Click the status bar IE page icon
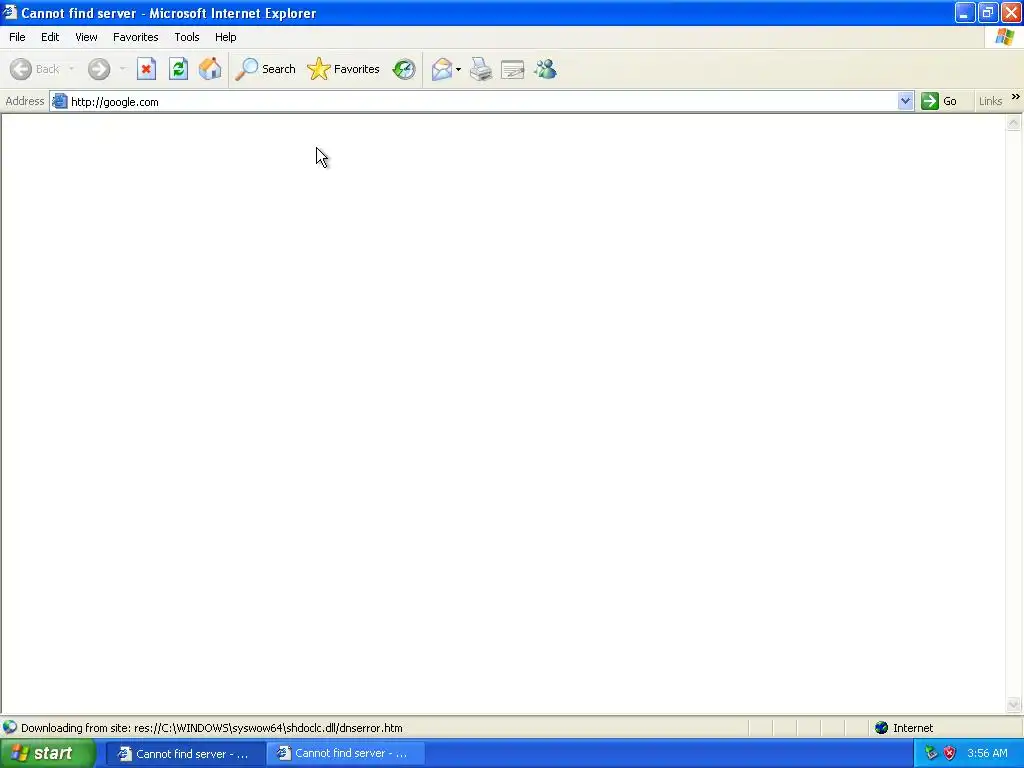This screenshot has width=1024, height=768. point(10,727)
